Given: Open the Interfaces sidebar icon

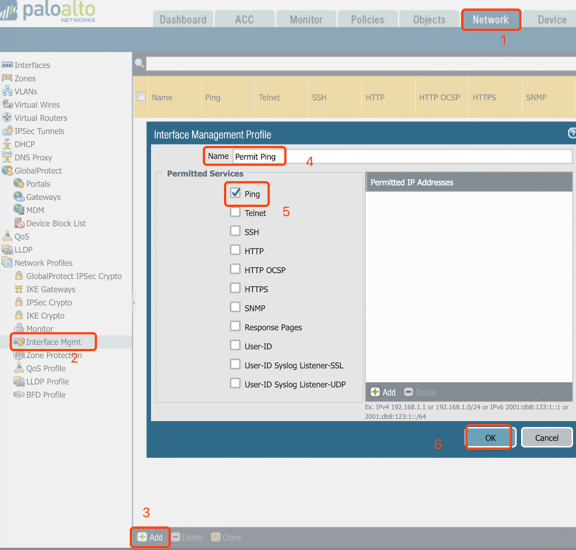Looking at the screenshot, I should pyautogui.click(x=7, y=65).
